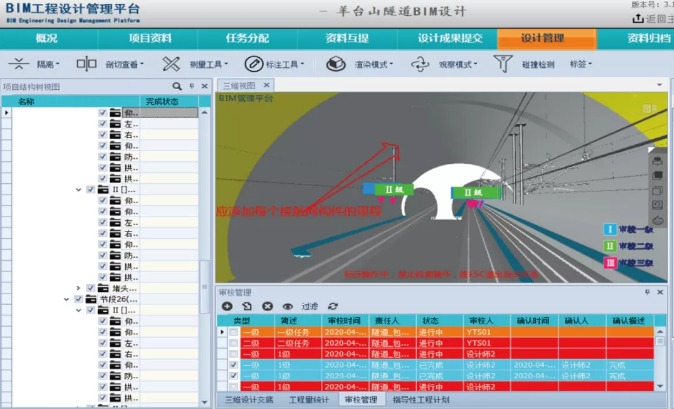Click the refresh icon beside 过滤
The image size is (674, 409).
[333, 306]
